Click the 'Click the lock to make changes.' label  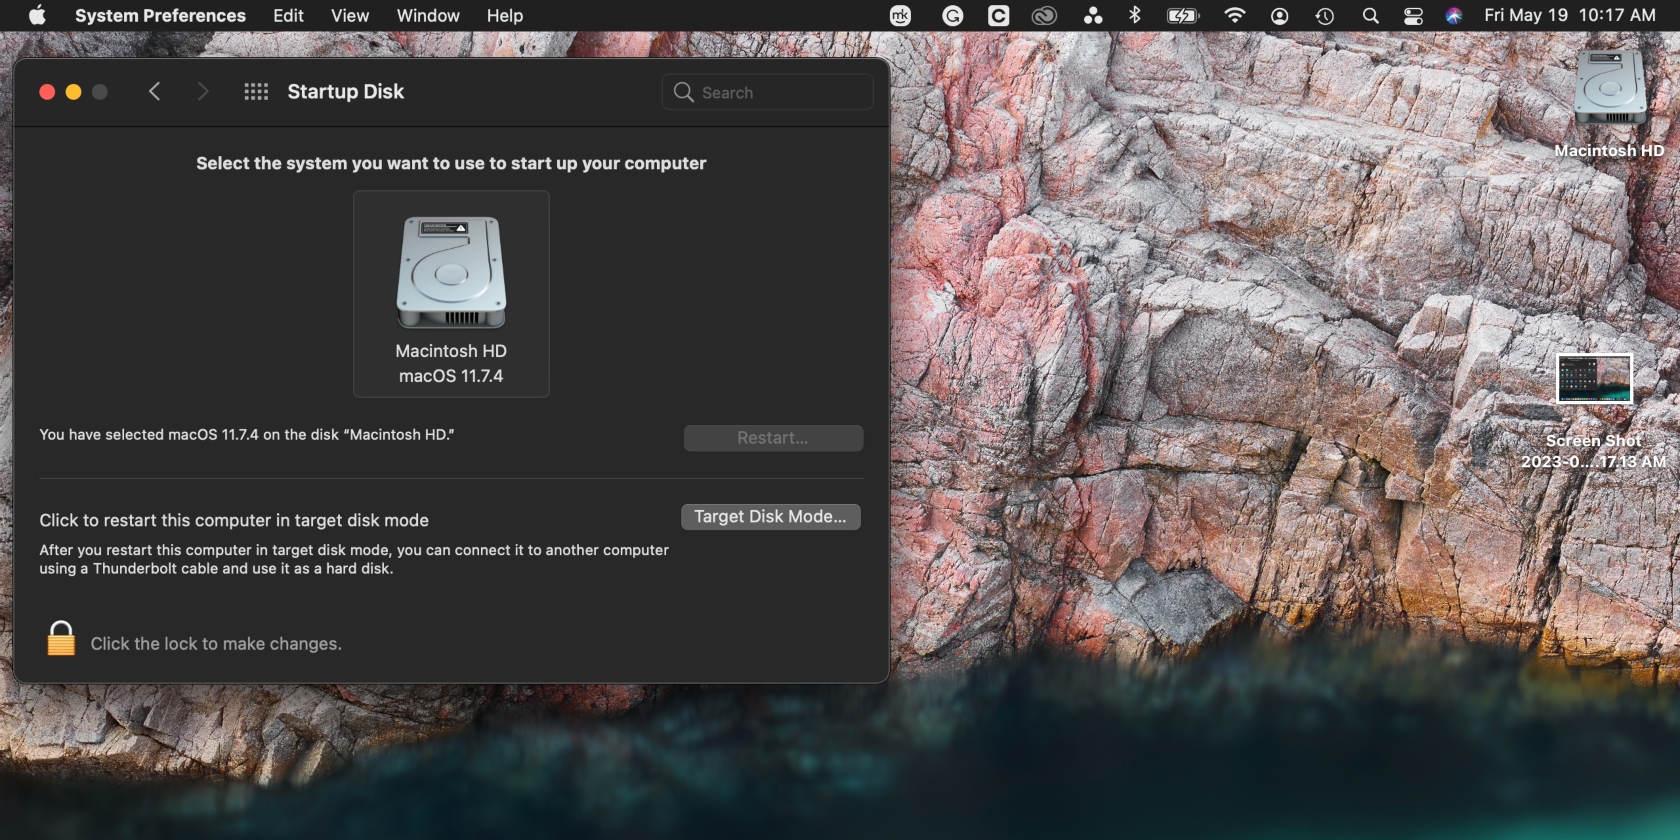(216, 643)
